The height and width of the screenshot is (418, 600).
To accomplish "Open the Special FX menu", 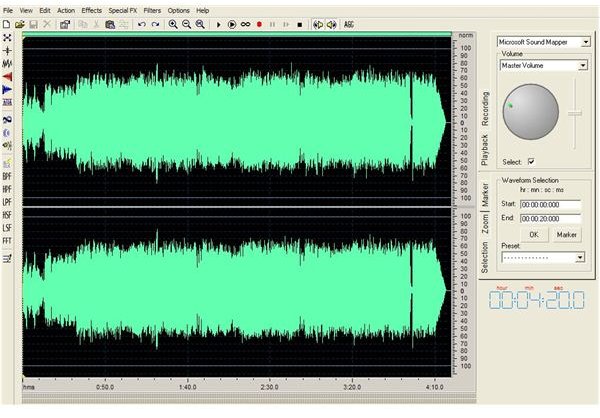I will [x=122, y=10].
